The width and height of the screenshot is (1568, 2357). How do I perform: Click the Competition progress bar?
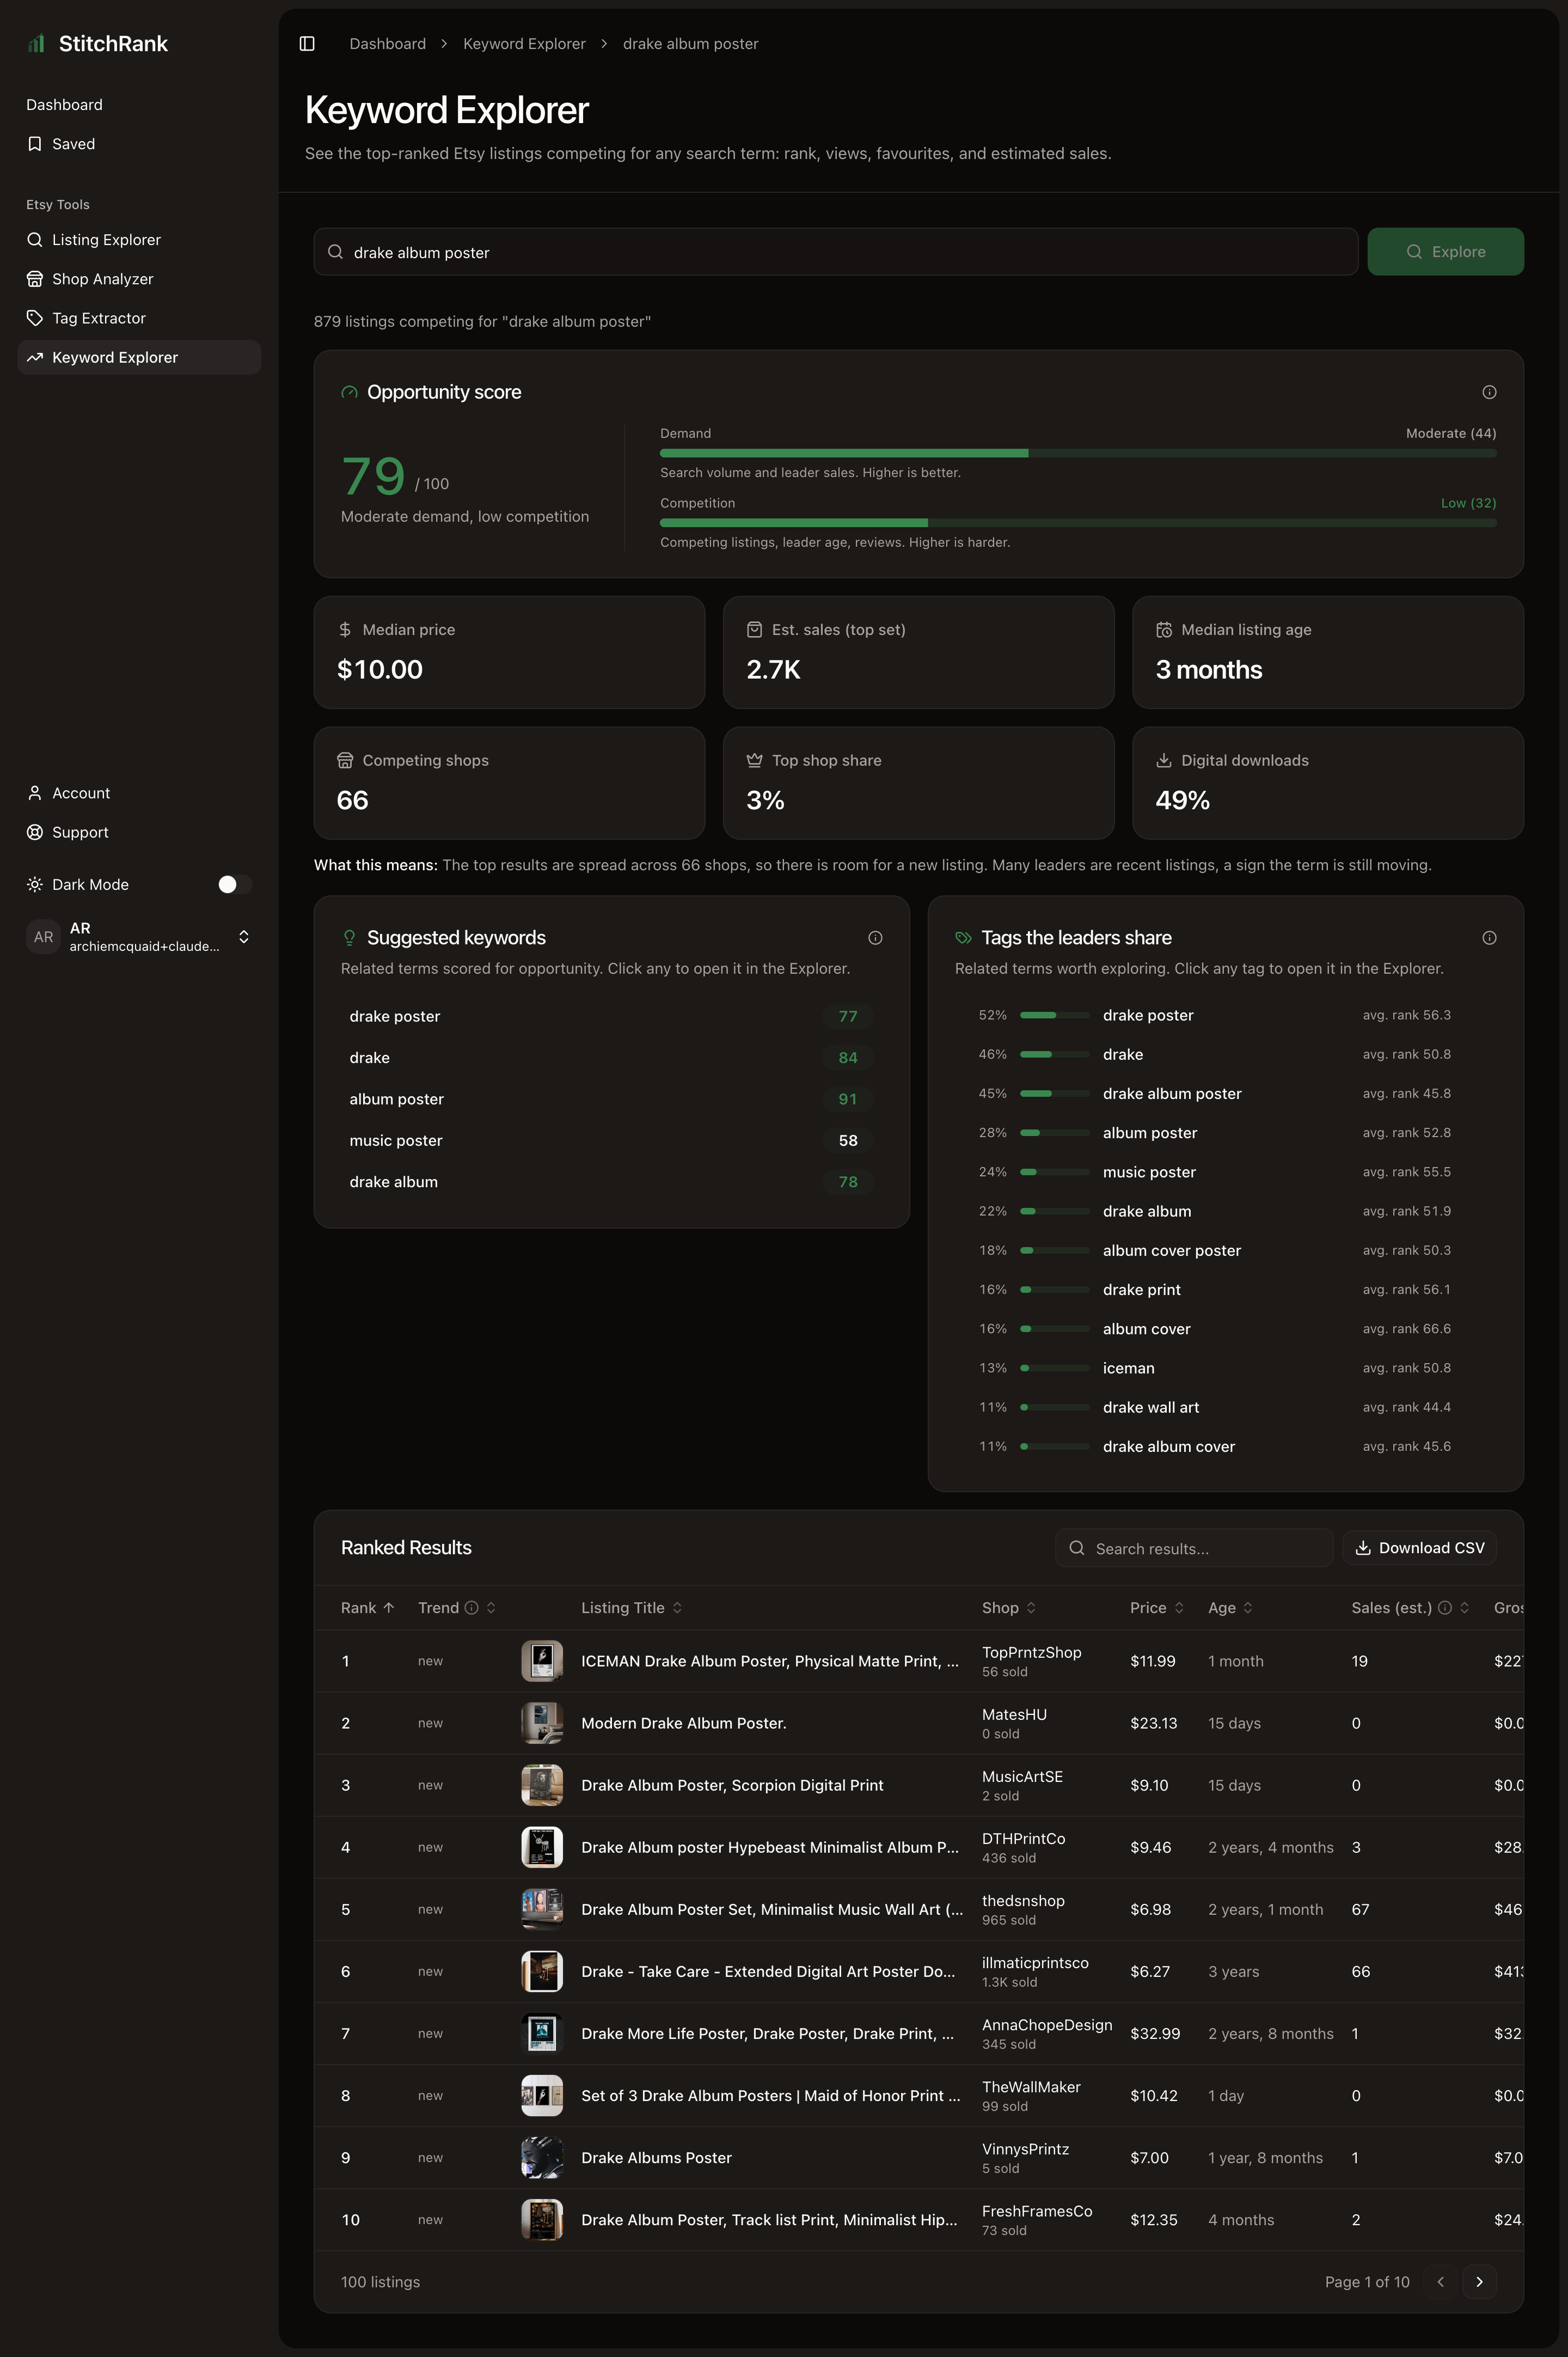(x=1078, y=523)
